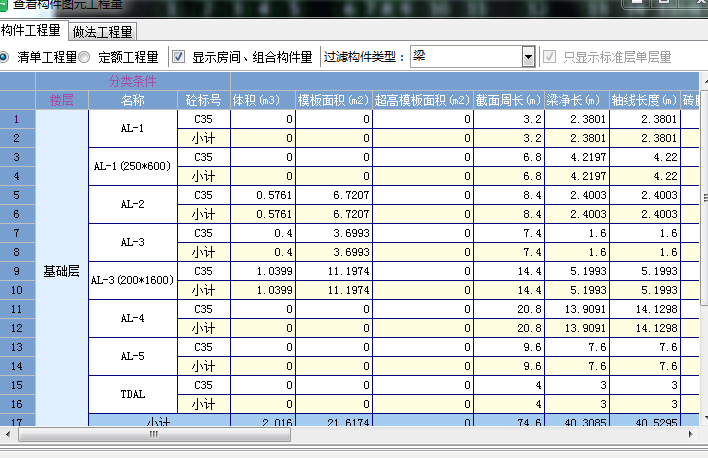Toggle 显示房间、组合构件量 checkbox
The height and width of the screenshot is (458, 708).
(x=178, y=56)
